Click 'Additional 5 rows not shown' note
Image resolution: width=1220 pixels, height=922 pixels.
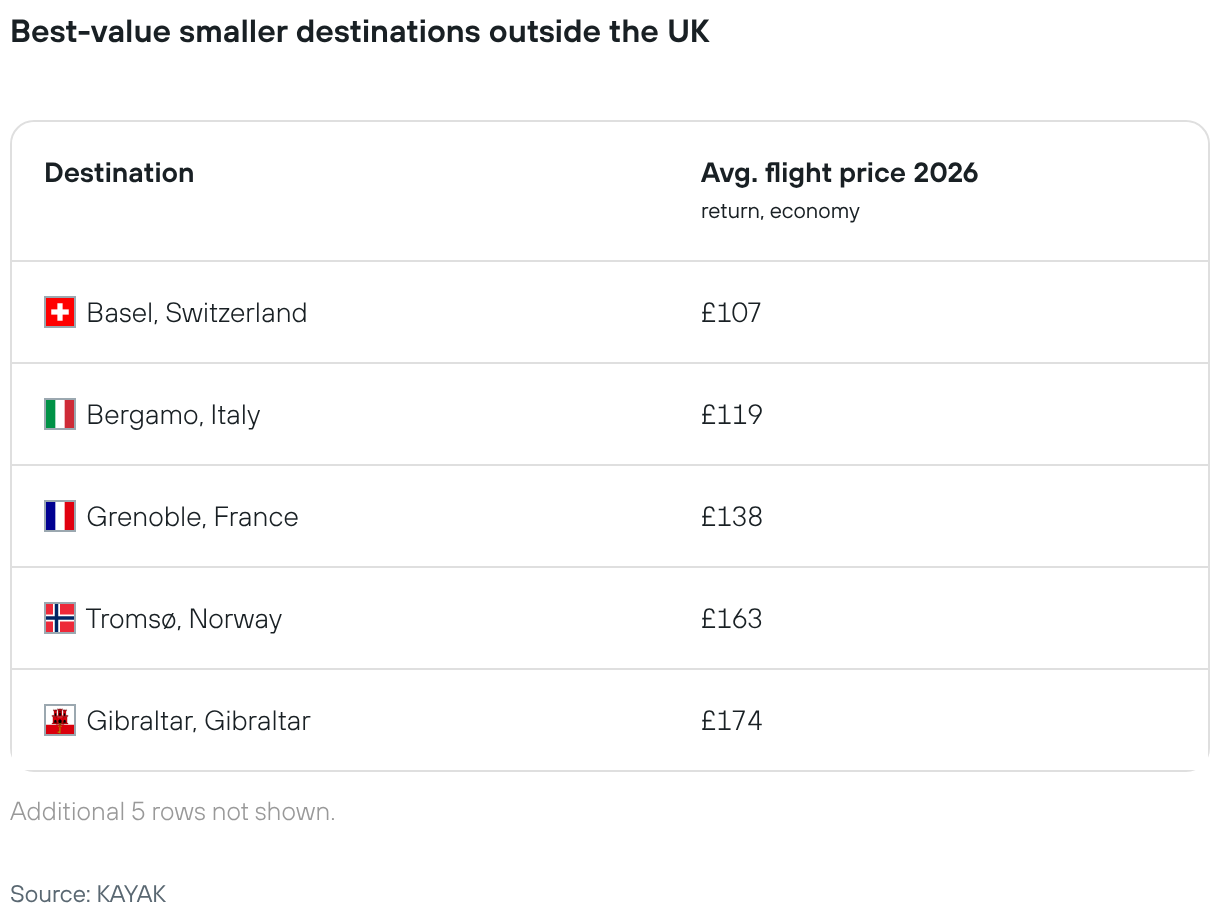173,812
